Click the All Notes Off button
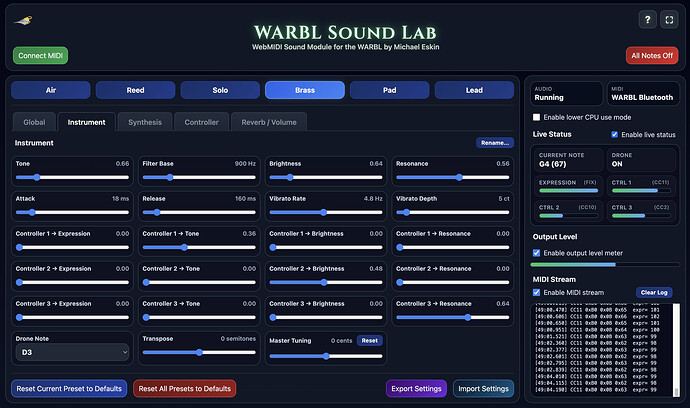 point(652,55)
